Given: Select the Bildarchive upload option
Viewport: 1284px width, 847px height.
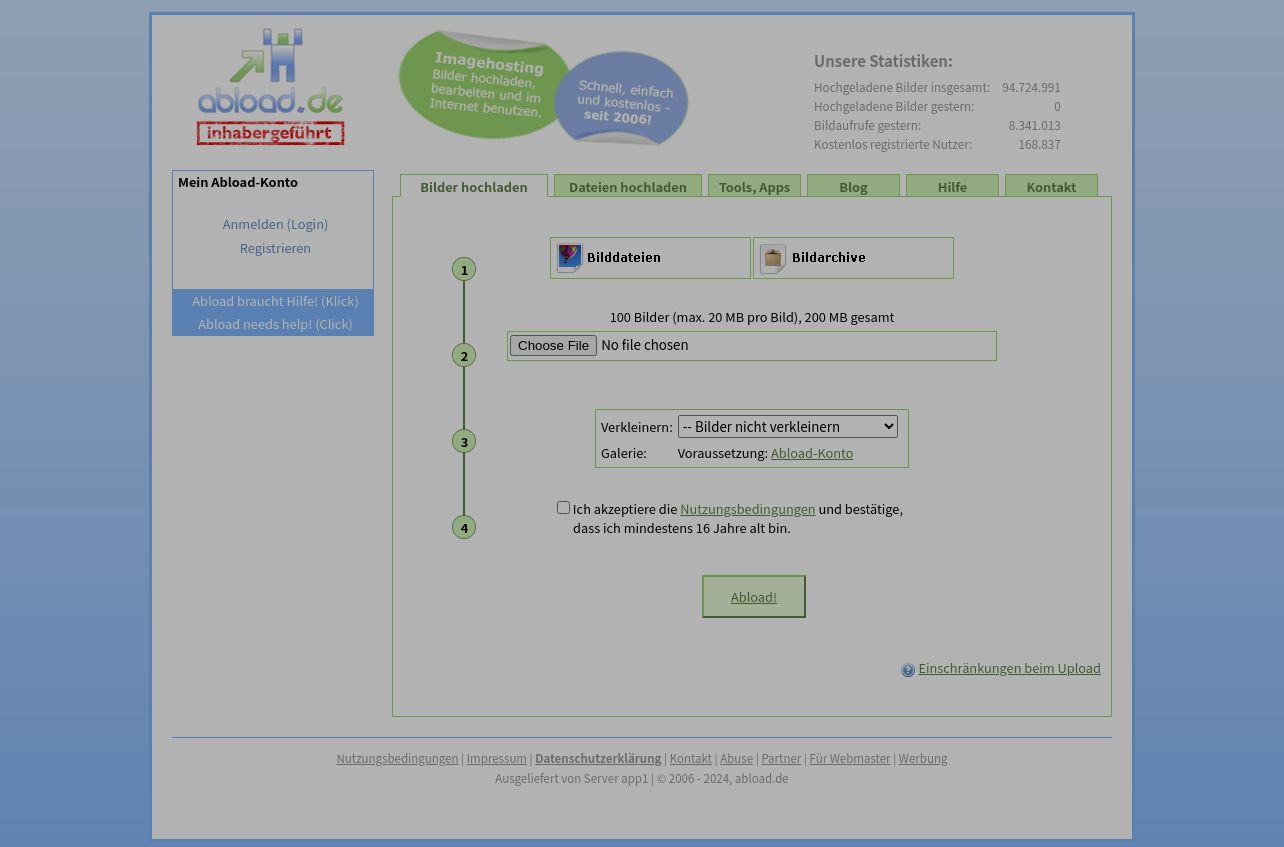Looking at the screenshot, I should 853,258.
